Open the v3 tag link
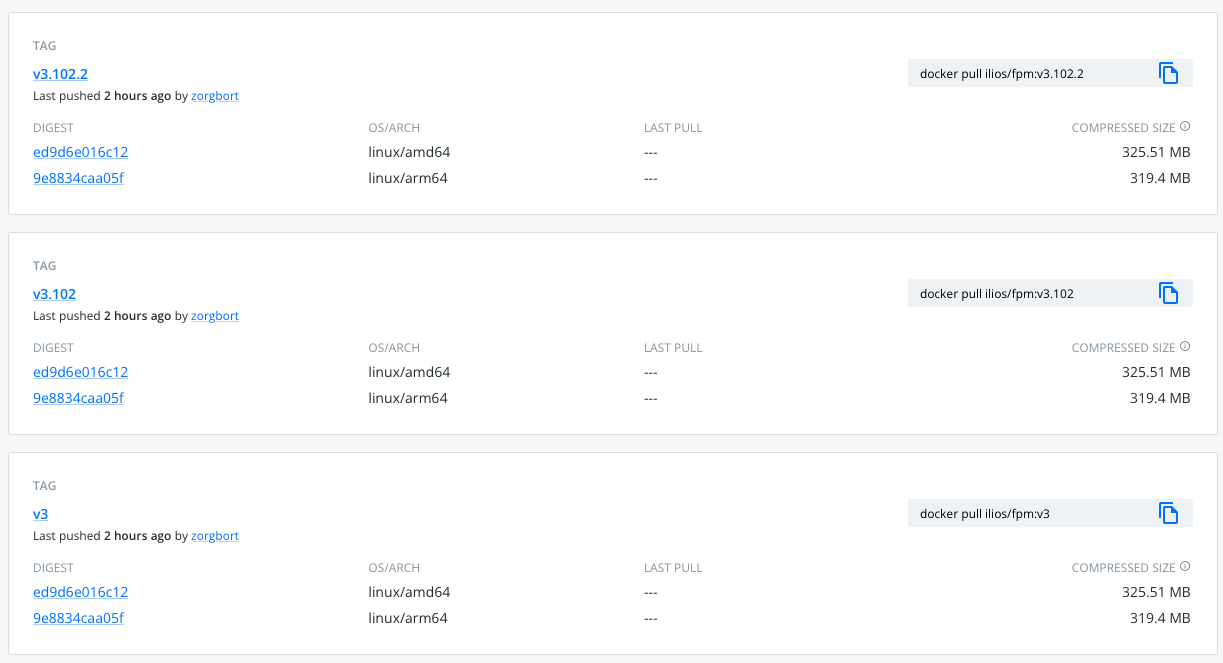The height and width of the screenshot is (663, 1223). pos(41,514)
